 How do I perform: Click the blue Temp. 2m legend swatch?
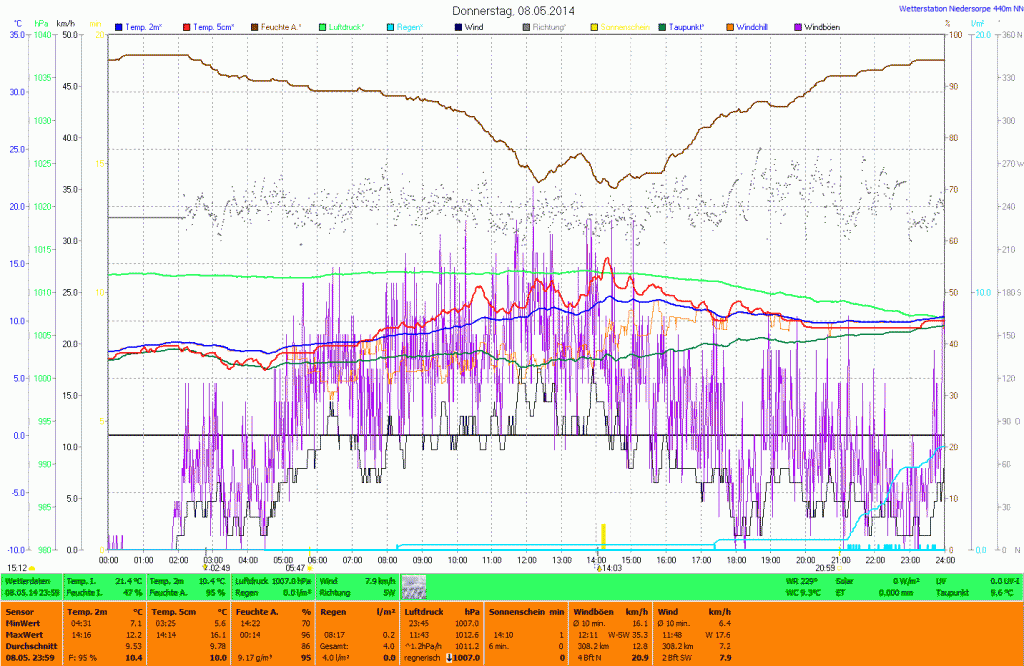[119, 27]
